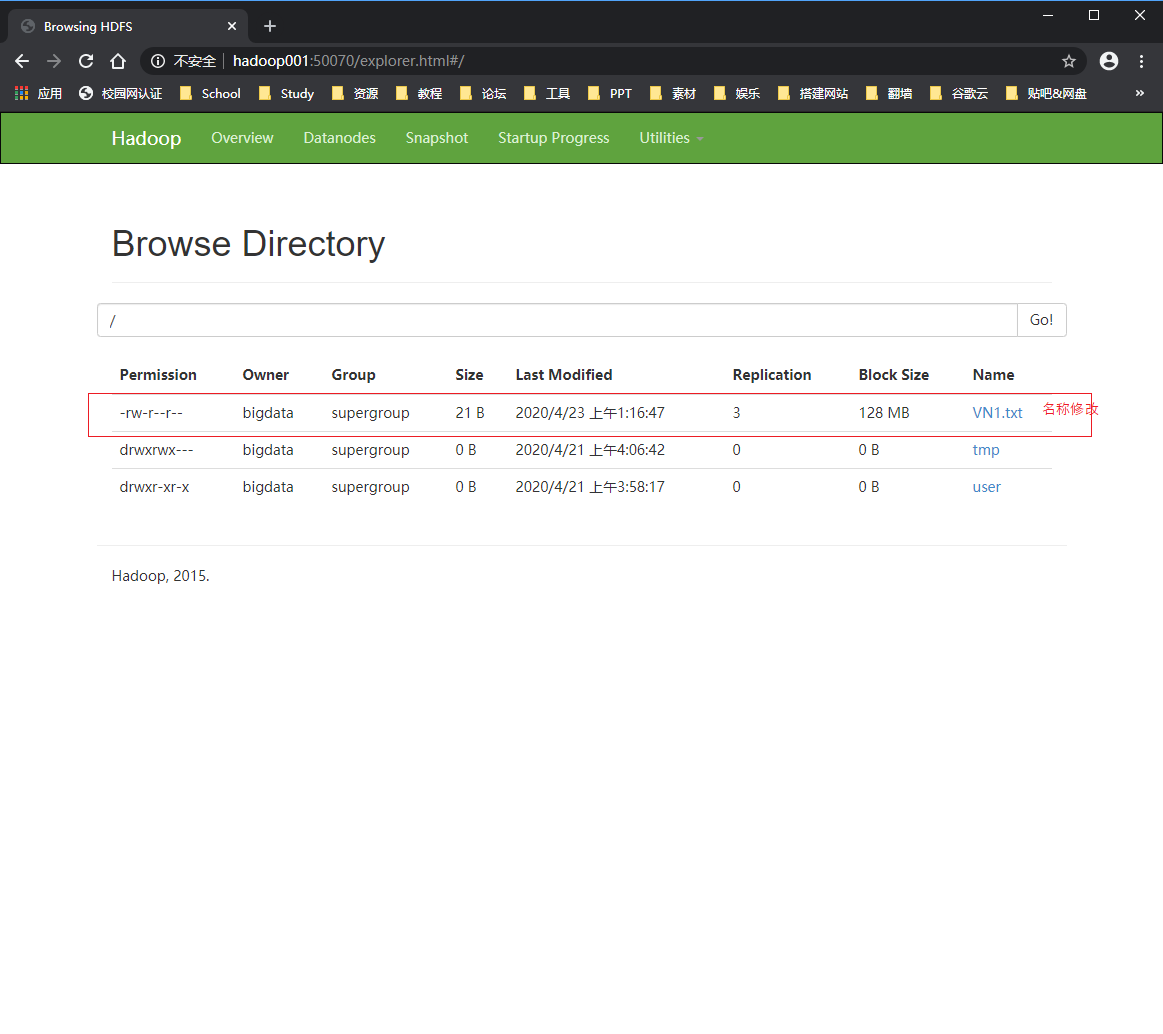Image resolution: width=1163 pixels, height=1034 pixels.
Task: Click the Permission column header
Action: 158,375
